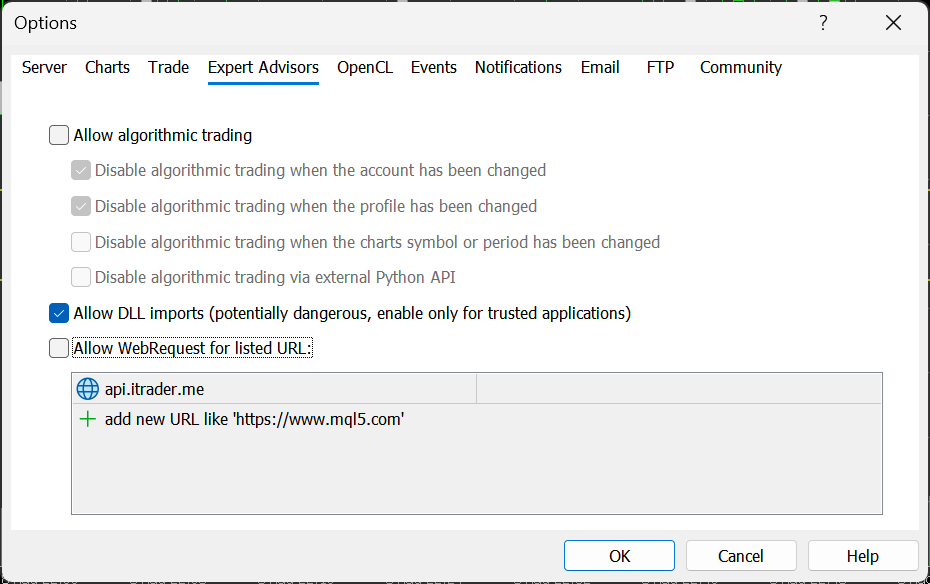Viewport: 930px width, 584px height.
Task: Select the api.itrader.me URL entry
Action: click(x=155, y=389)
